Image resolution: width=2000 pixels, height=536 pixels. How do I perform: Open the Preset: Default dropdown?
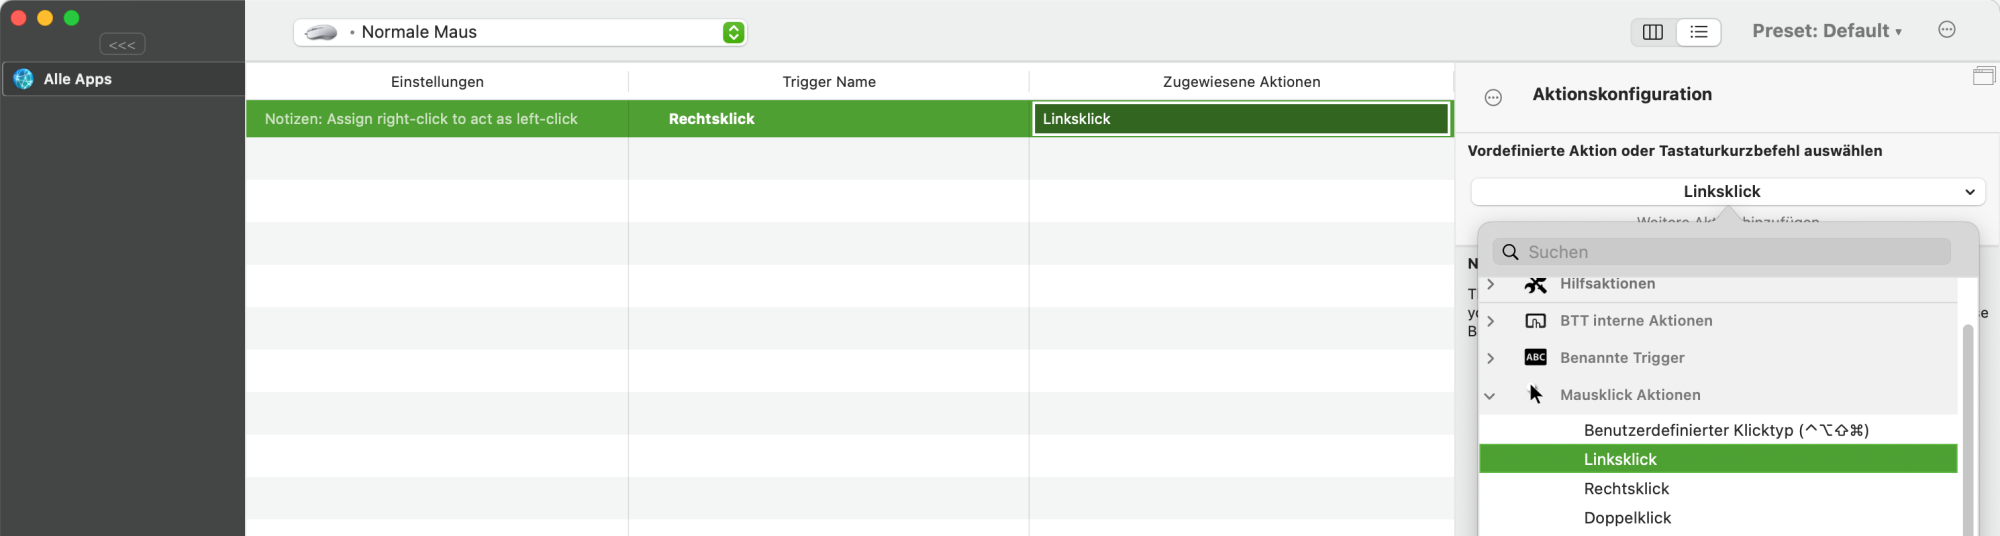coord(1826,31)
